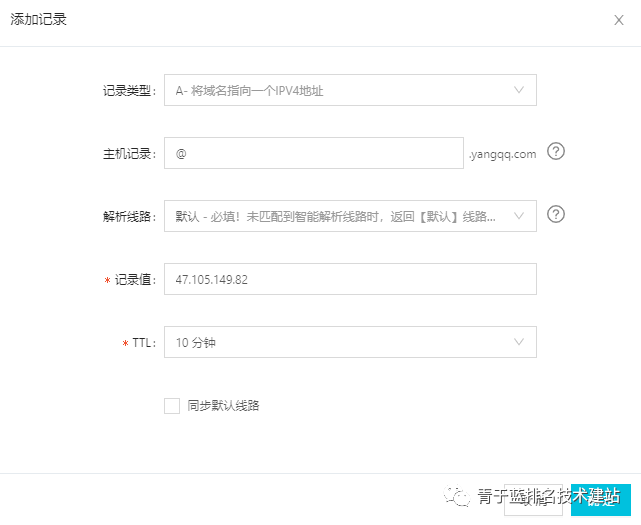Screen dimensions: 641x525
Task: Click the 主机记录 input field
Action: click(314, 153)
